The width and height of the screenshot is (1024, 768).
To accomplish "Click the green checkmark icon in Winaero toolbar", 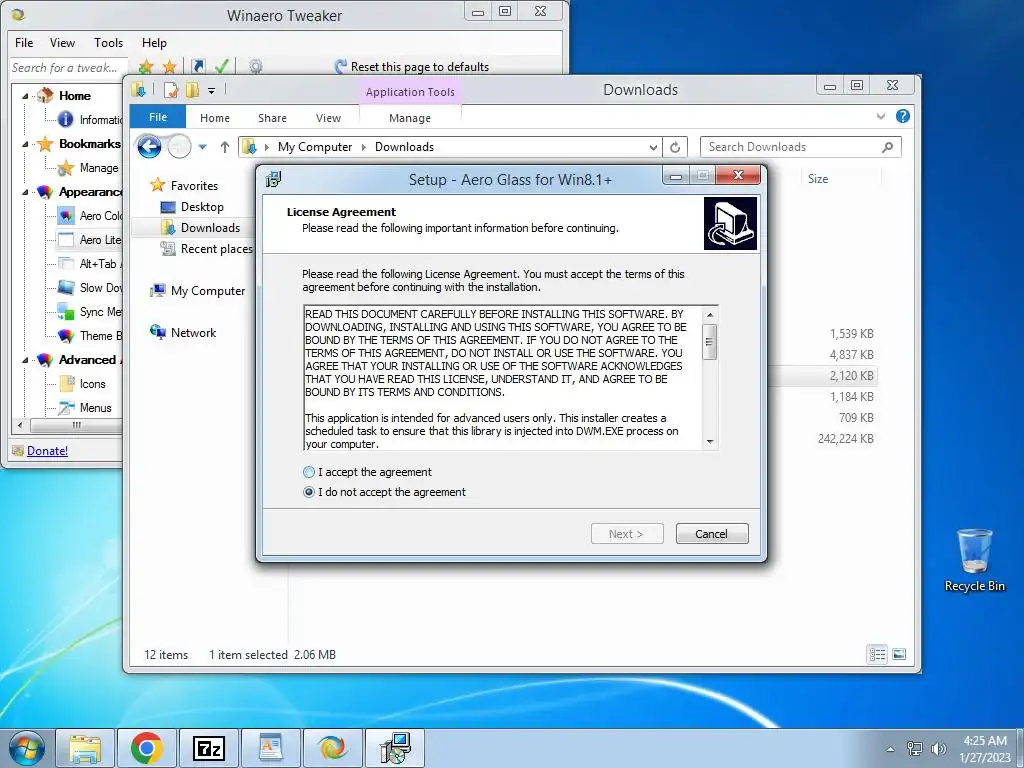I will (x=221, y=67).
